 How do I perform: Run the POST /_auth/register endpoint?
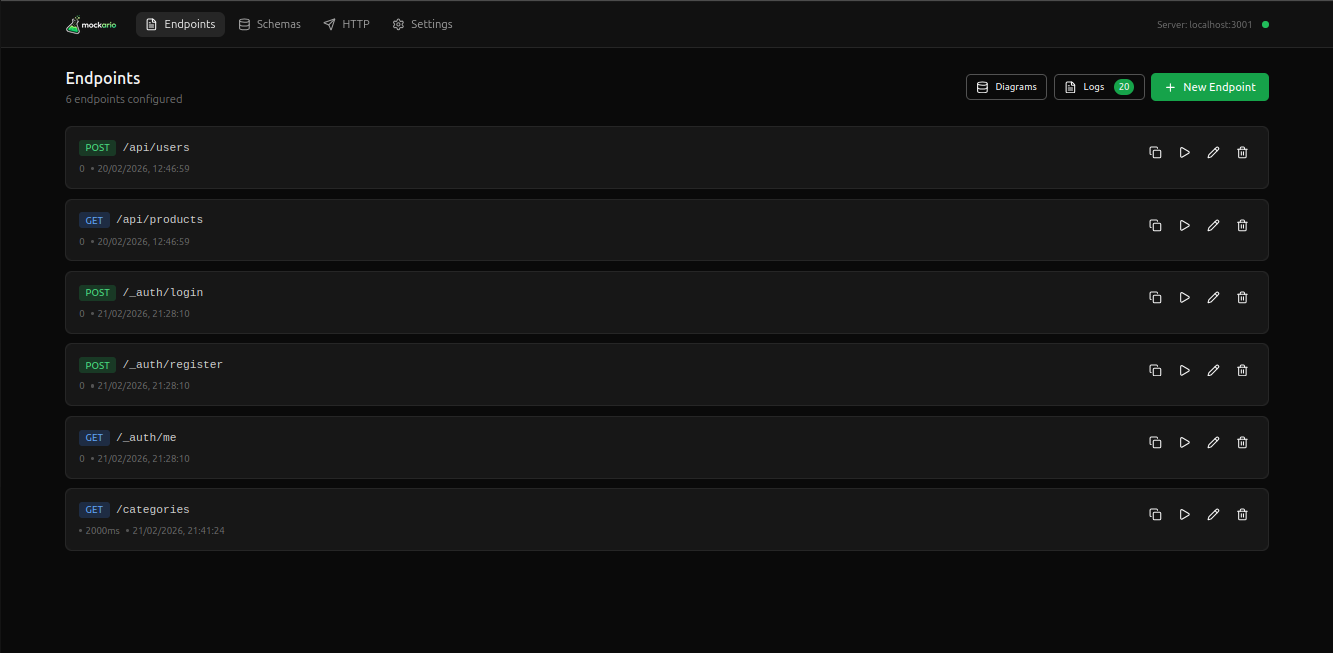[x=1184, y=370]
